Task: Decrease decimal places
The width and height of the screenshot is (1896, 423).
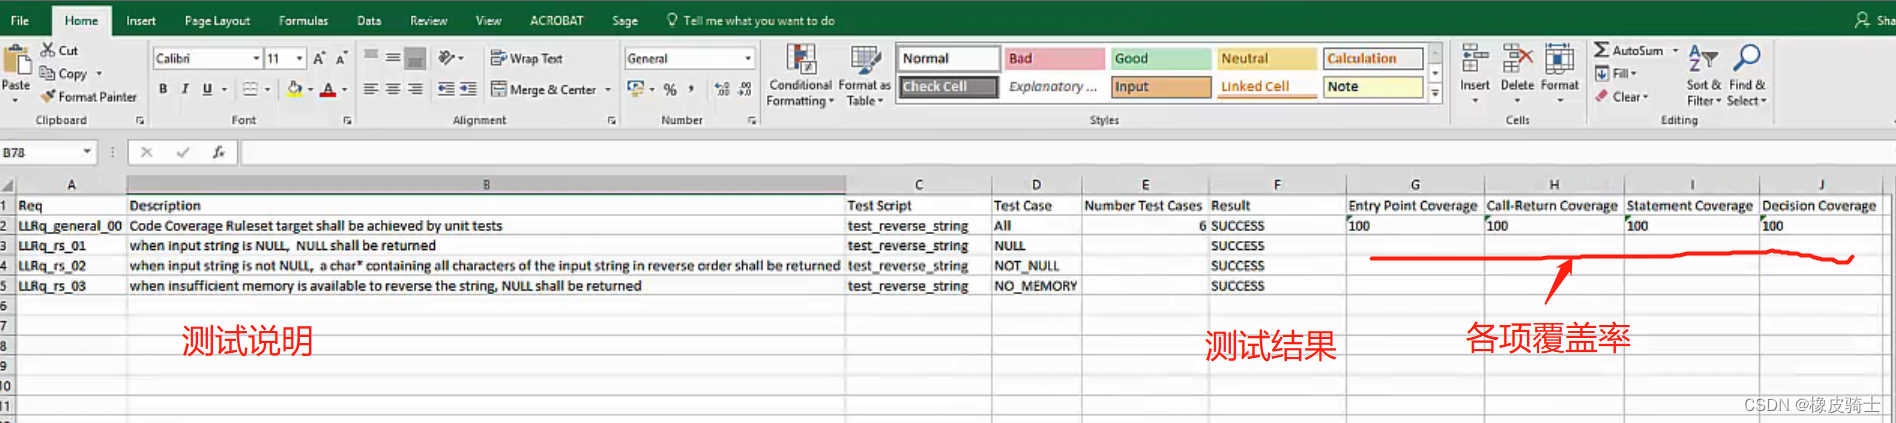Action: [745, 89]
